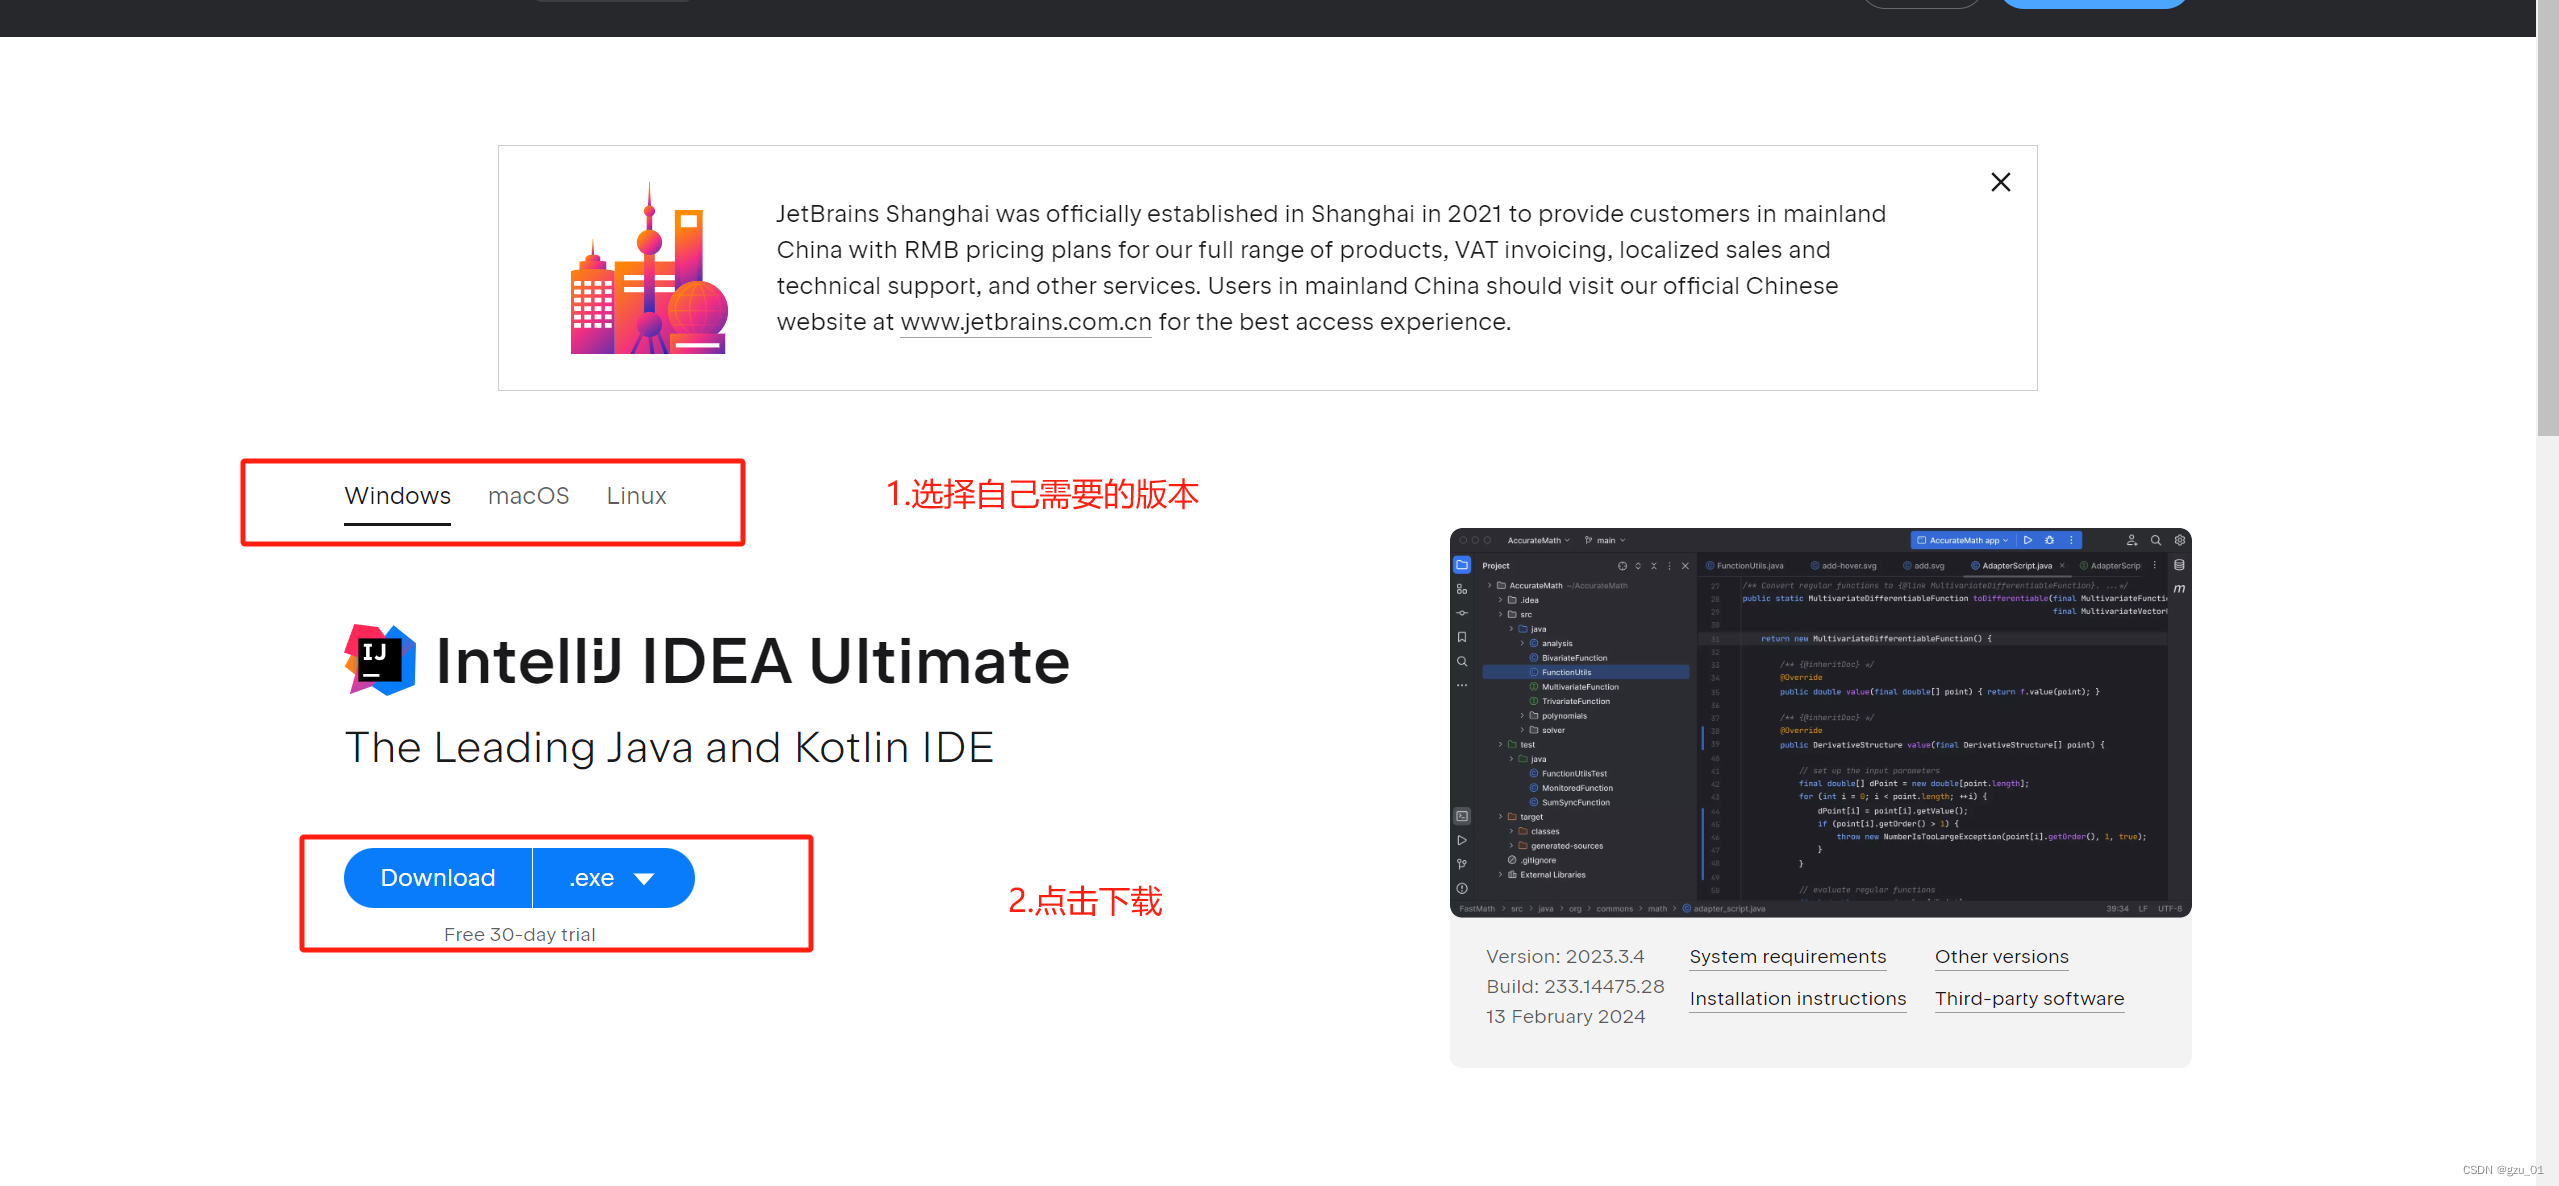The width and height of the screenshot is (2559, 1186).
Task: Click the Debug bug icon in preview toolbar
Action: coord(2050,540)
